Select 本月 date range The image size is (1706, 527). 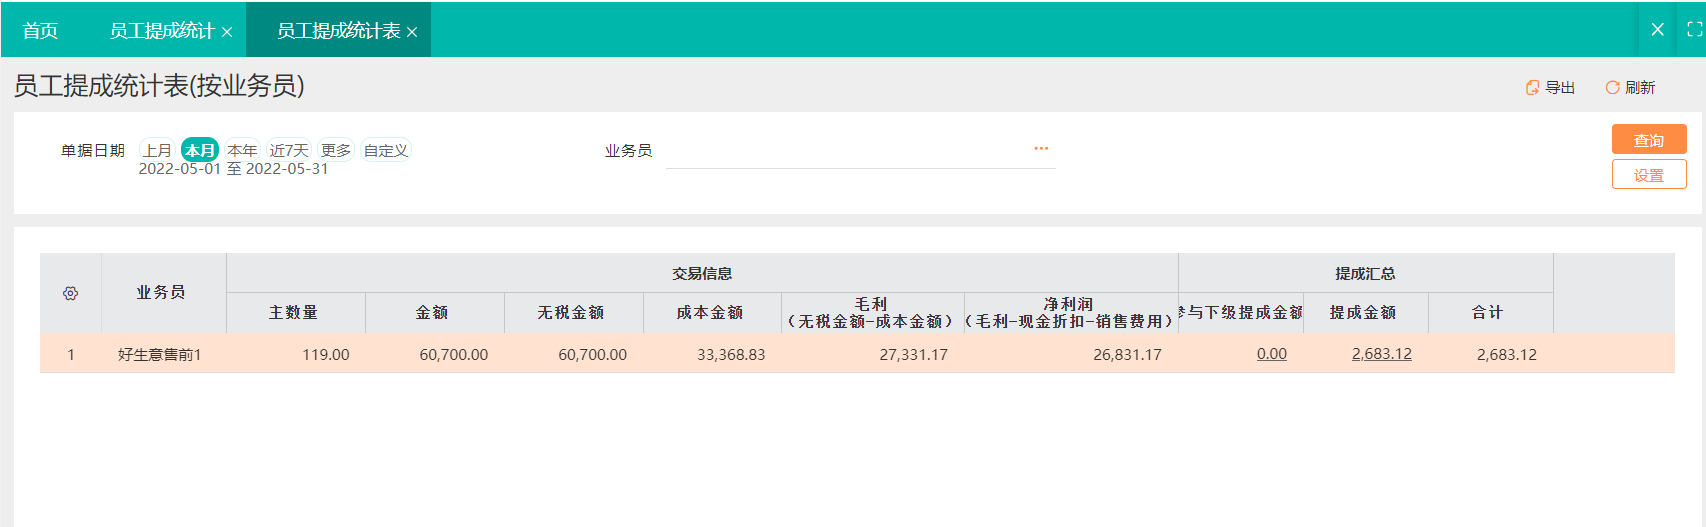click(200, 150)
